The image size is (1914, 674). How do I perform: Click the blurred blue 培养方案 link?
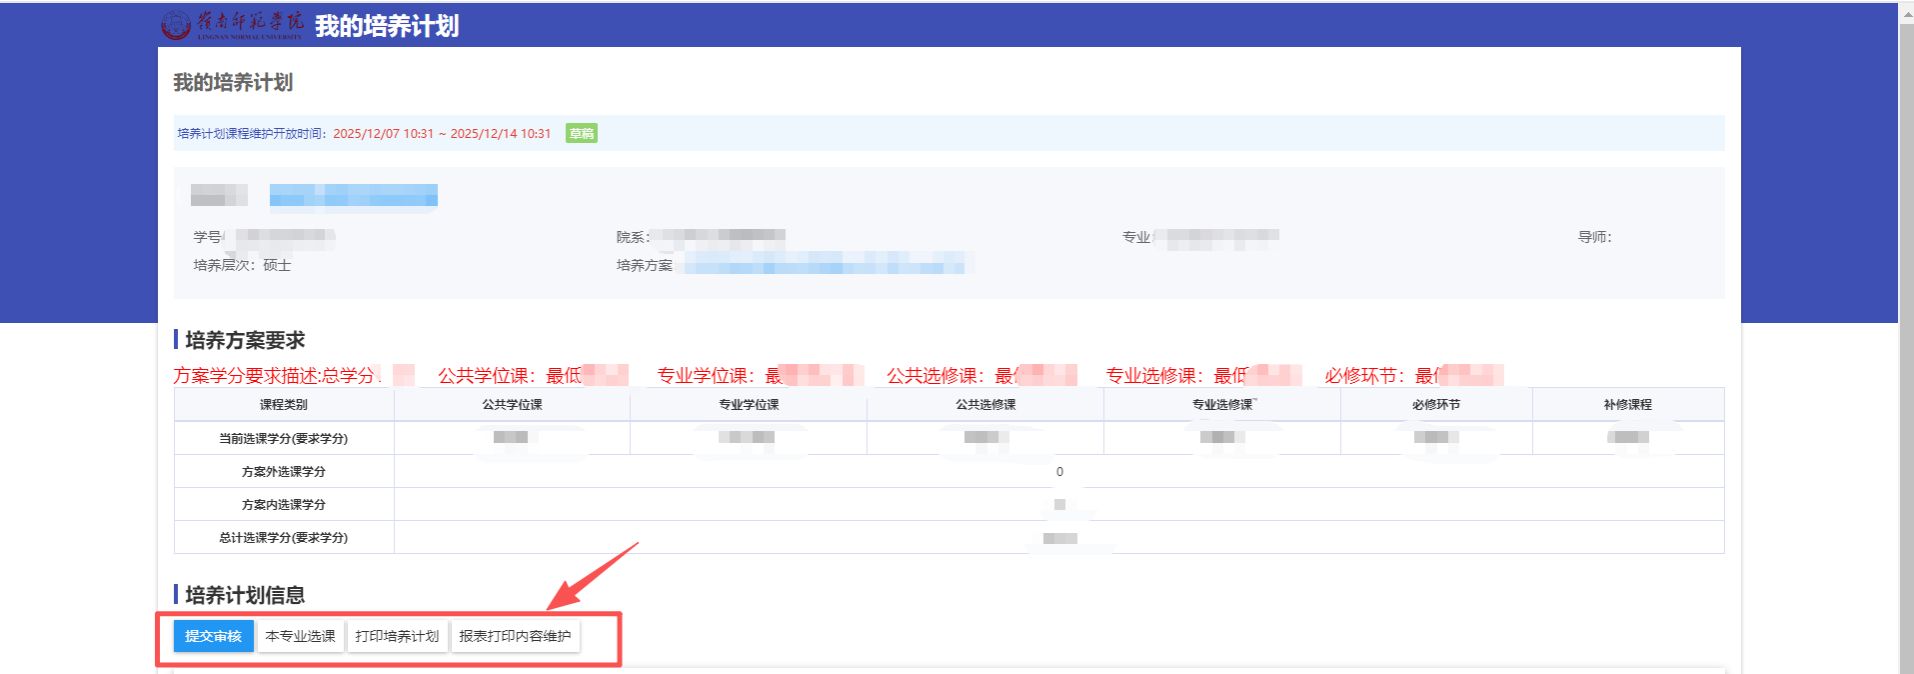825,265
